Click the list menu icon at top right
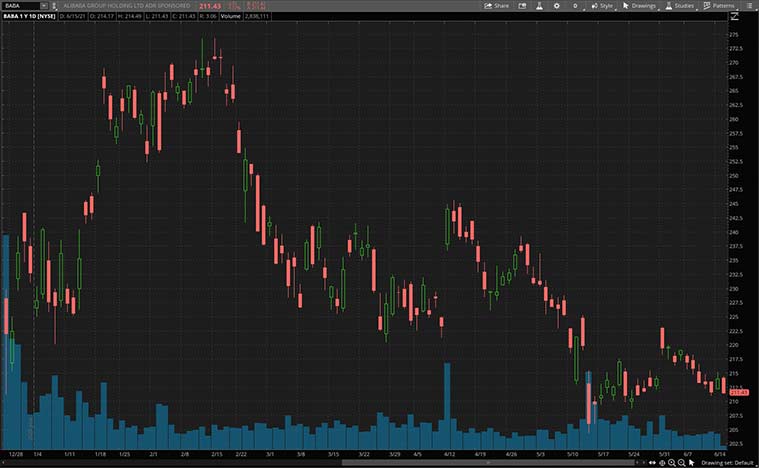The height and width of the screenshot is (468, 759). (x=751, y=5)
